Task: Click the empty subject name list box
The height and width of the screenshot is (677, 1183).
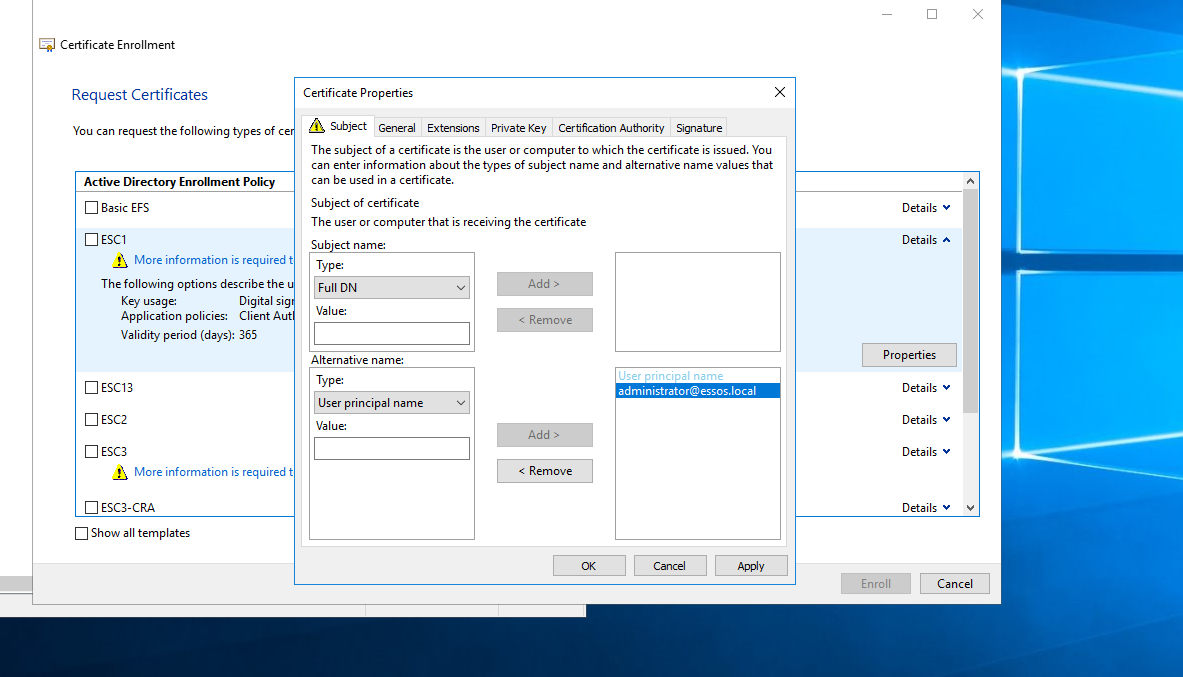Action: click(x=698, y=302)
